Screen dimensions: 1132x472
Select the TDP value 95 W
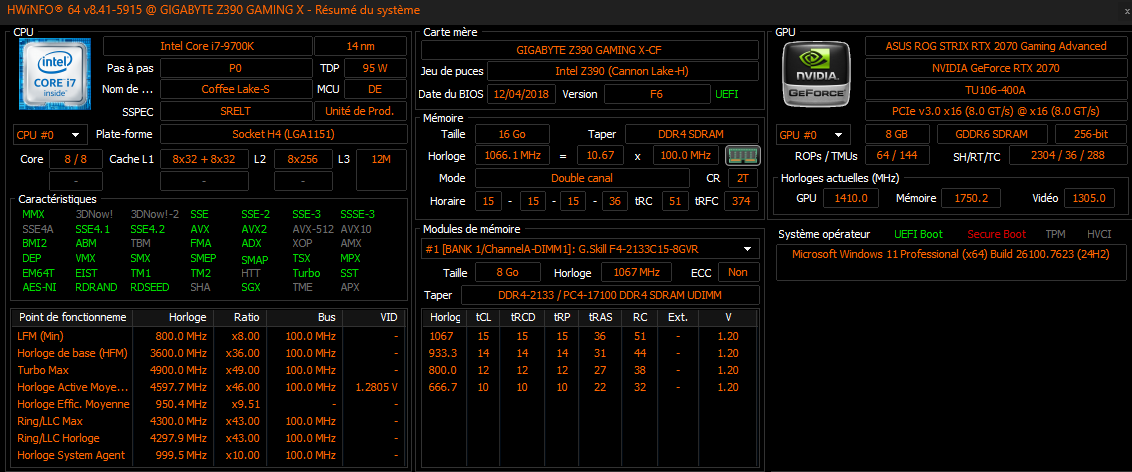coord(375,69)
